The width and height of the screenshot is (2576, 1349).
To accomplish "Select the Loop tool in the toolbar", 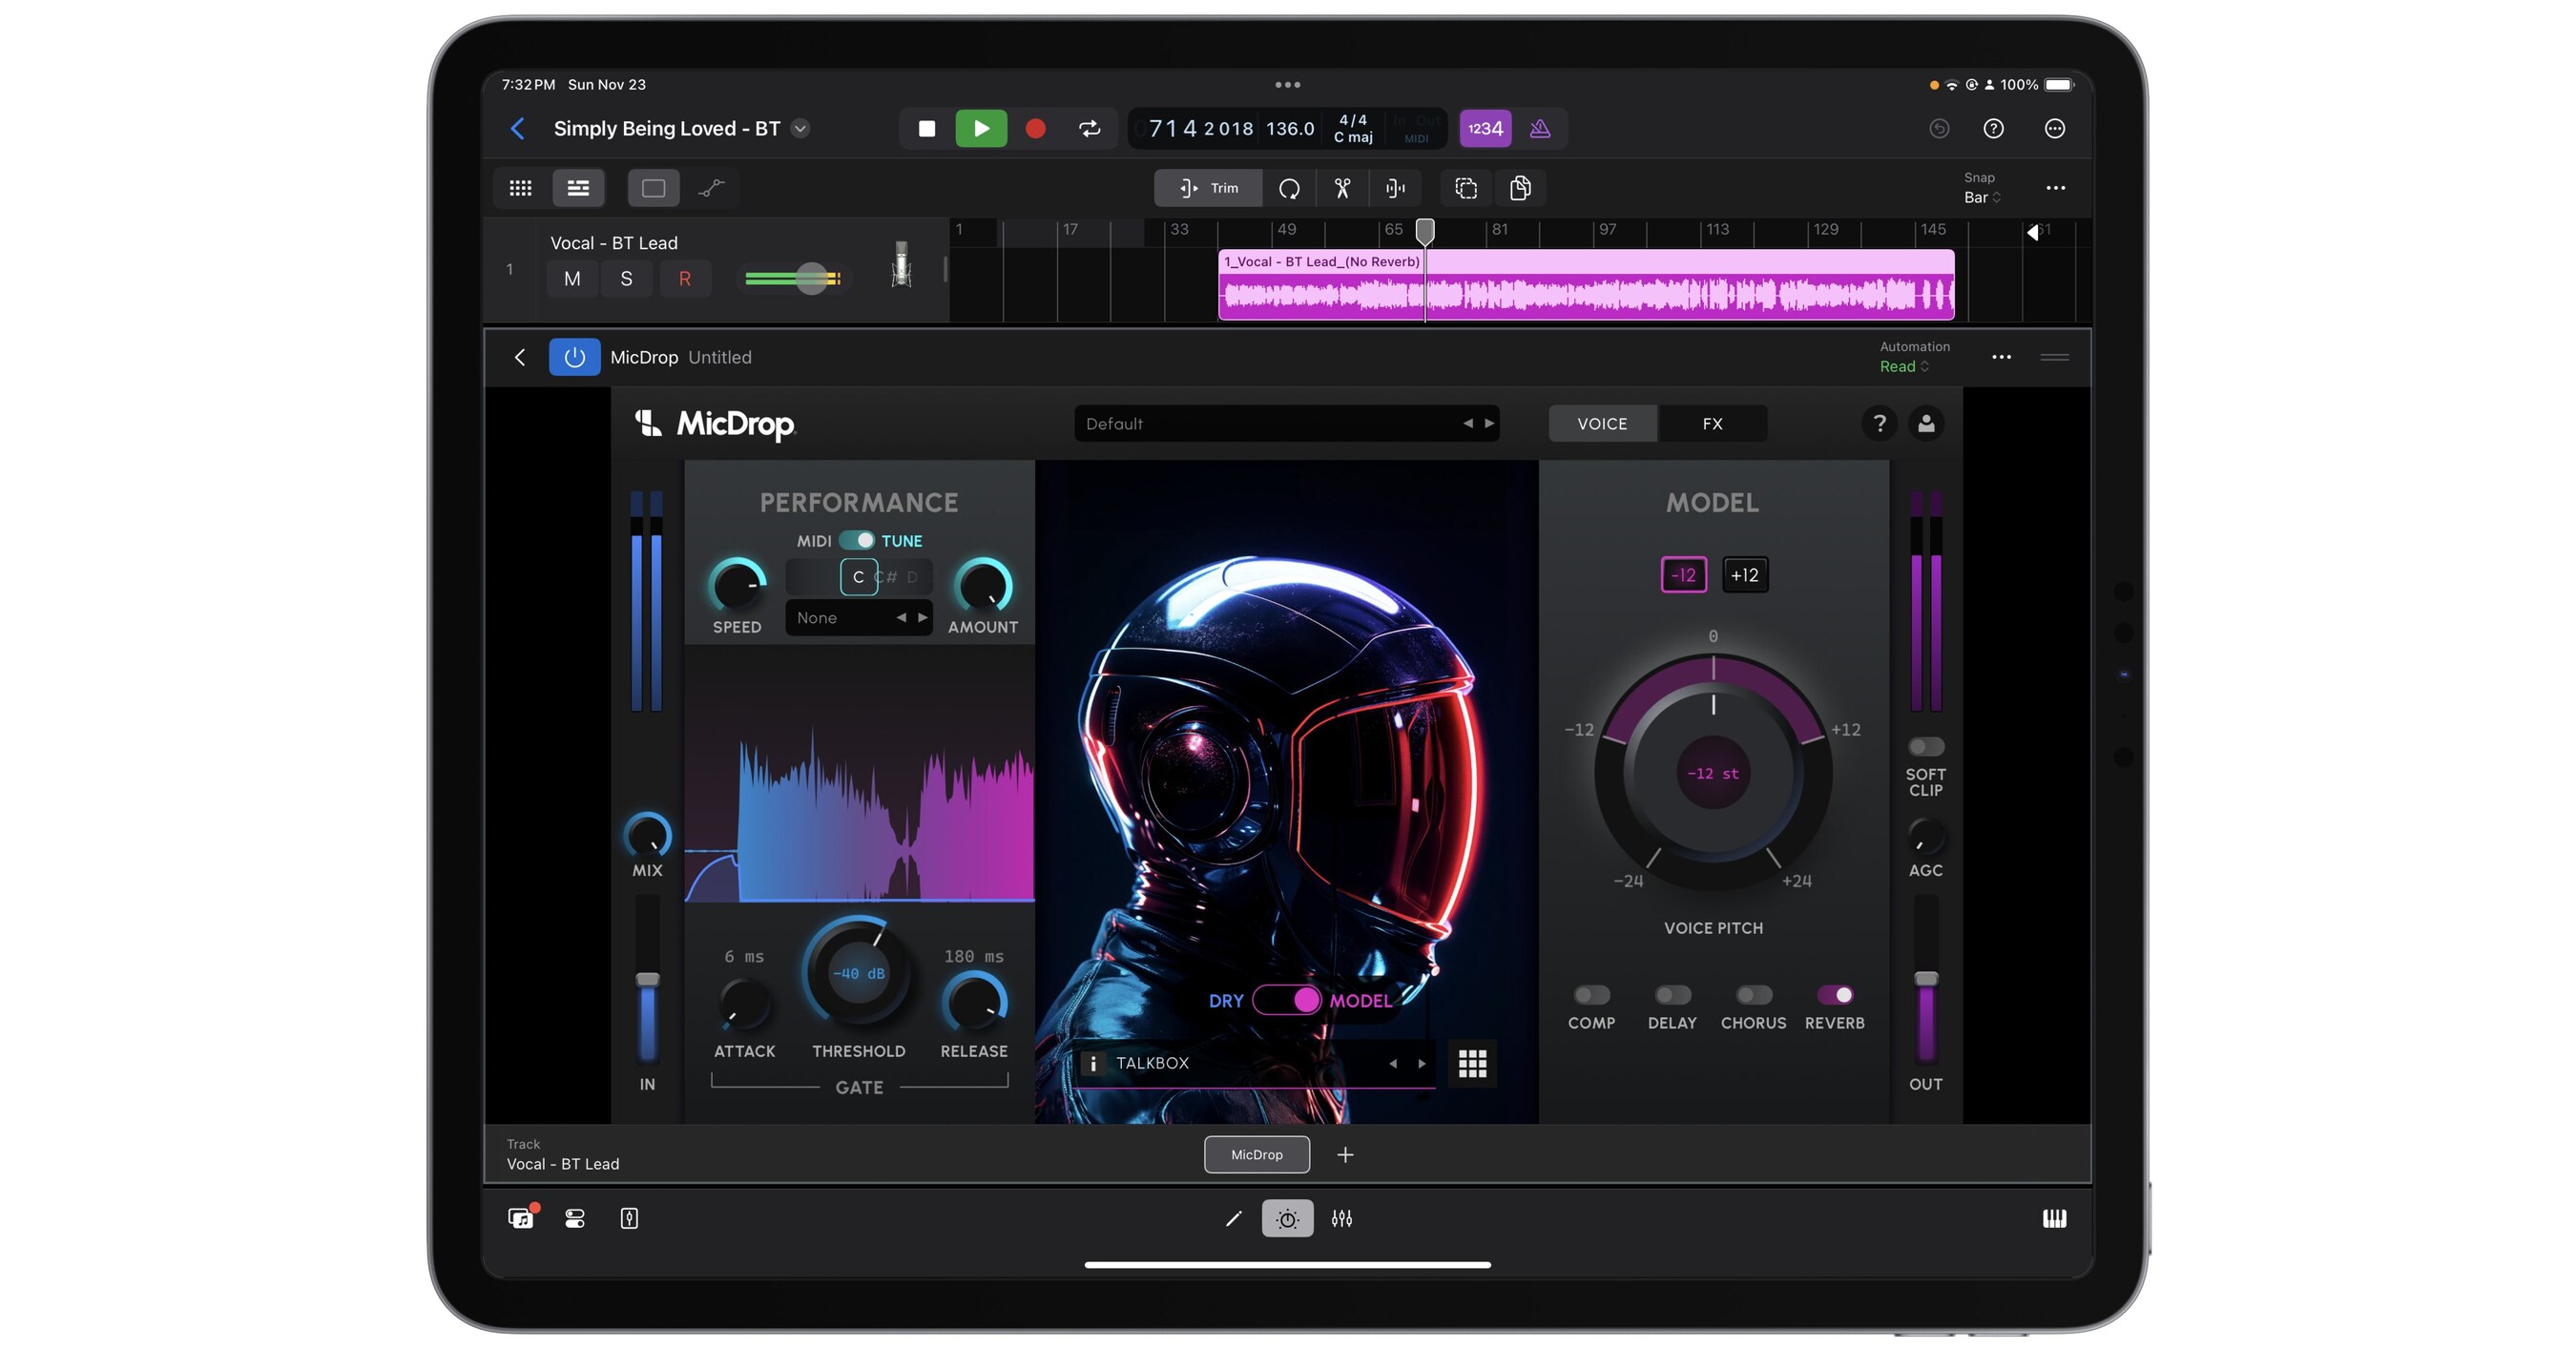I will click(x=1290, y=188).
